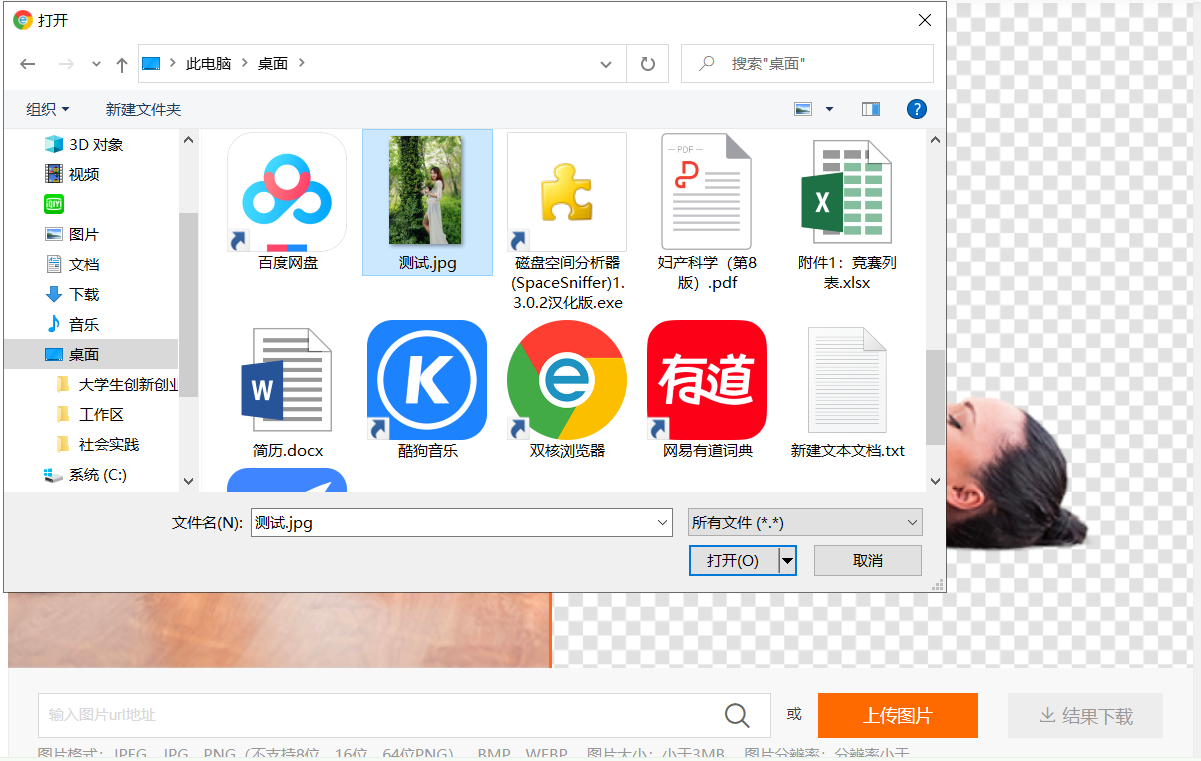The width and height of the screenshot is (1201, 761).
Task: Click the 此电脑 breadcrumb
Action: tap(208, 63)
